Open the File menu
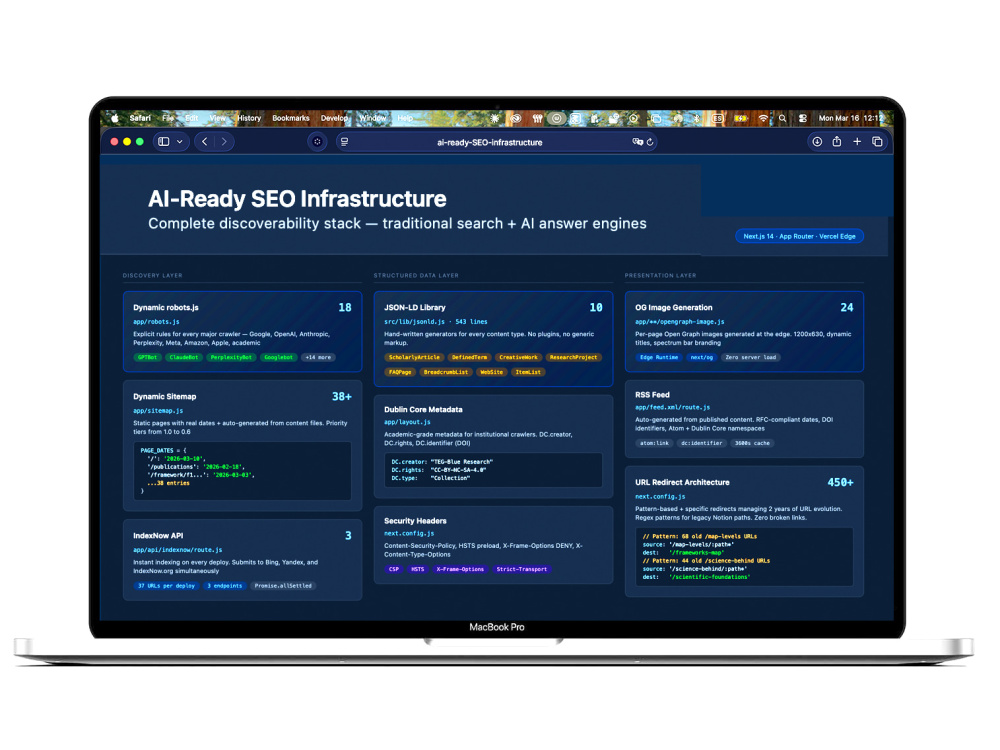Image resolution: width=1000 pixels, height=750 pixels. tap(168, 118)
